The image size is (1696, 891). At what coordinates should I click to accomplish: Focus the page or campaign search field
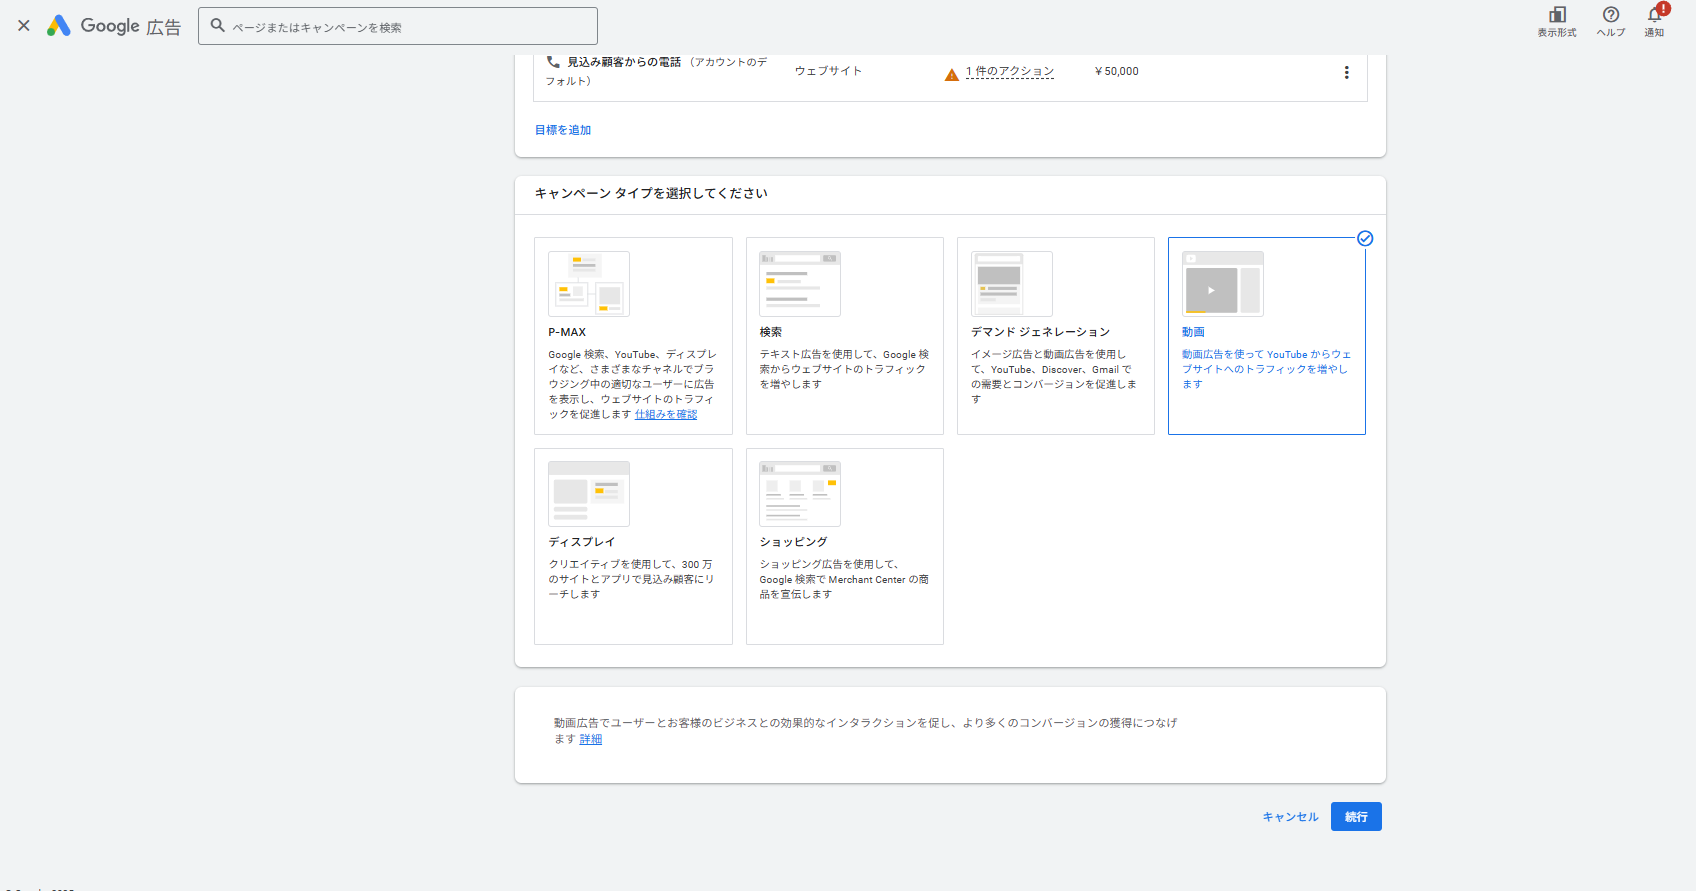tap(398, 26)
